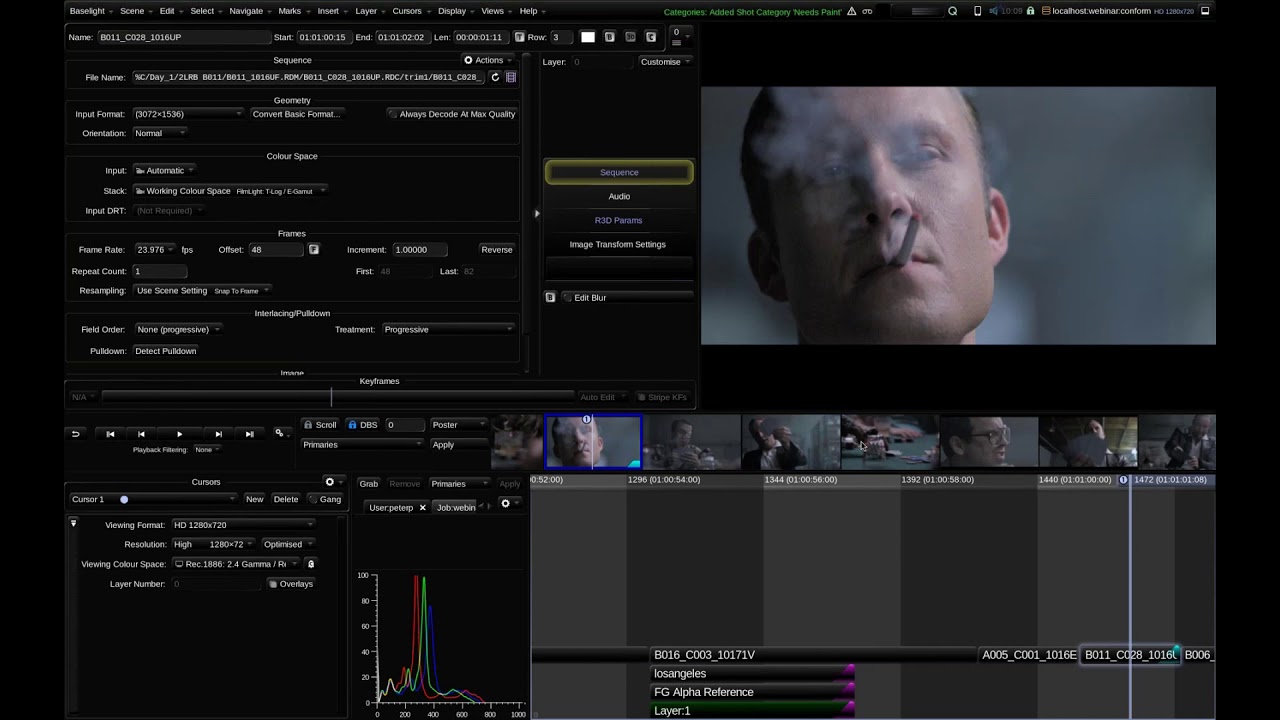
Task: Jump to last frame with skip-forward control
Action: coord(249,434)
